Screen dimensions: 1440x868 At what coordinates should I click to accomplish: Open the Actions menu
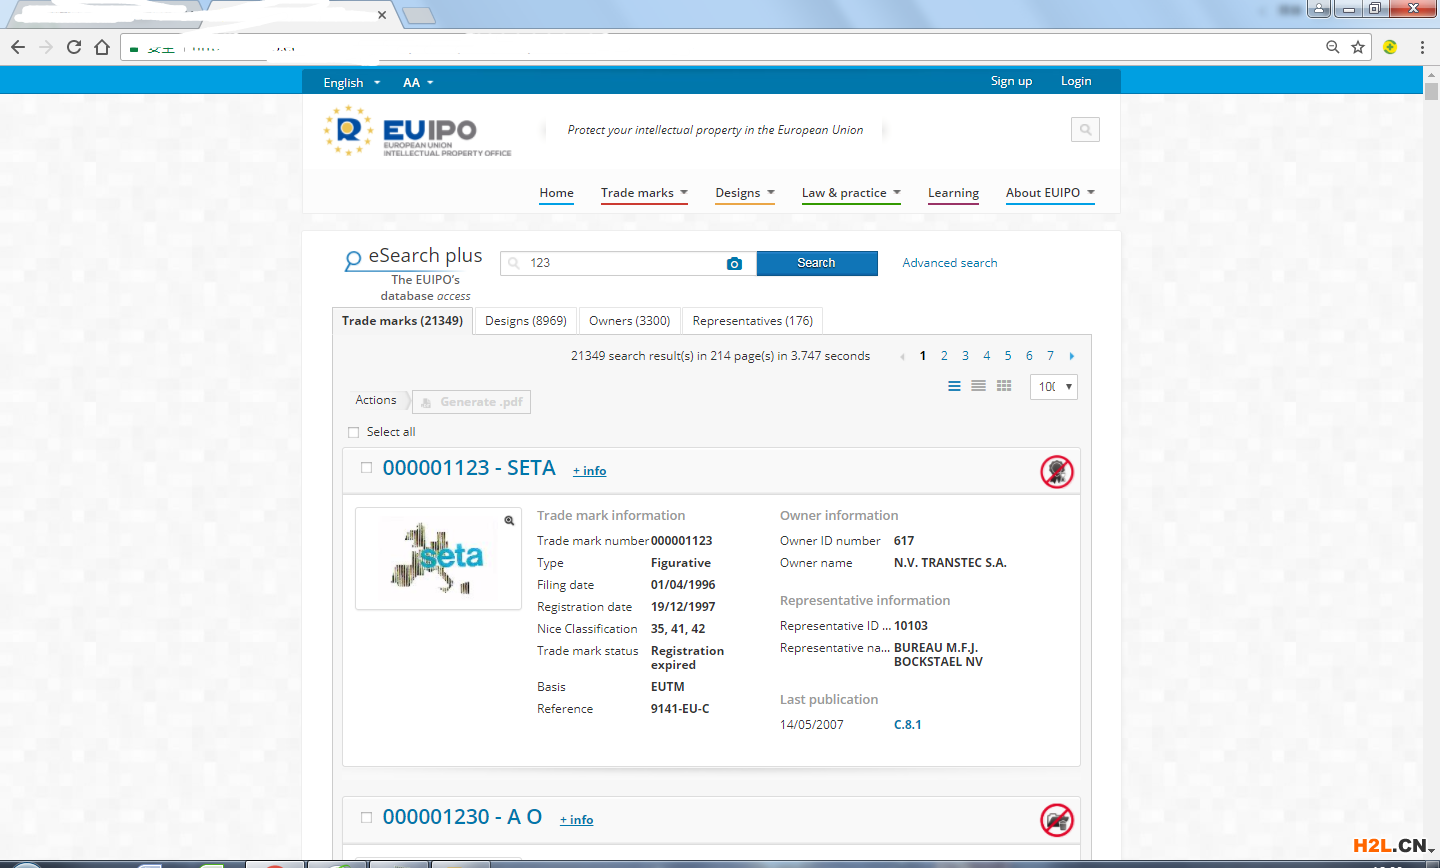[x=376, y=400]
